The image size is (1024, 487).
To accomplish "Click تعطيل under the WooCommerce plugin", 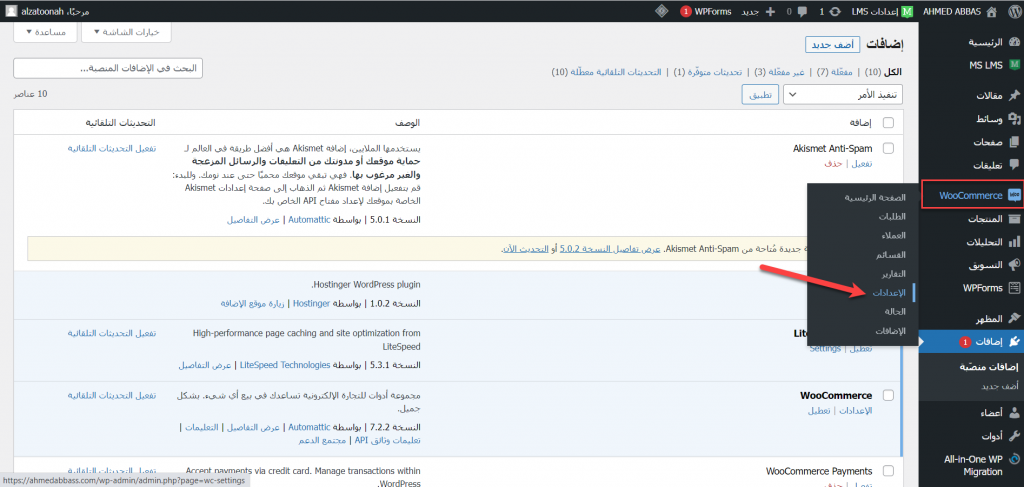I will point(819,411).
